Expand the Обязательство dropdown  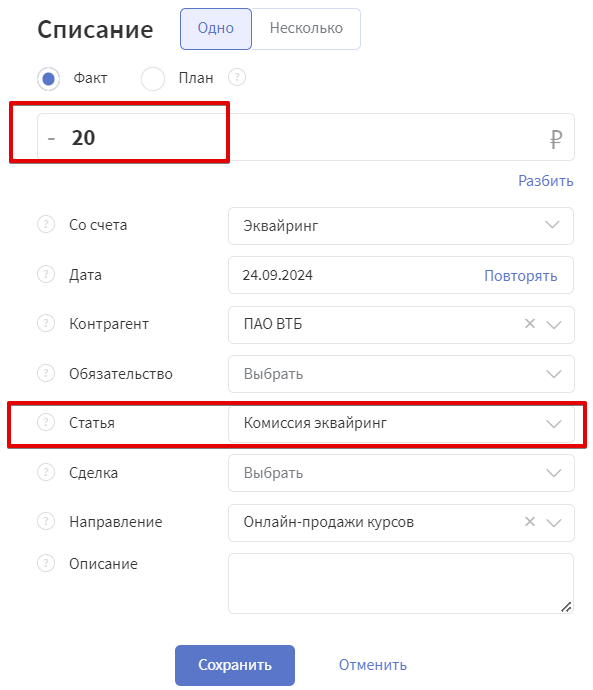click(401, 374)
